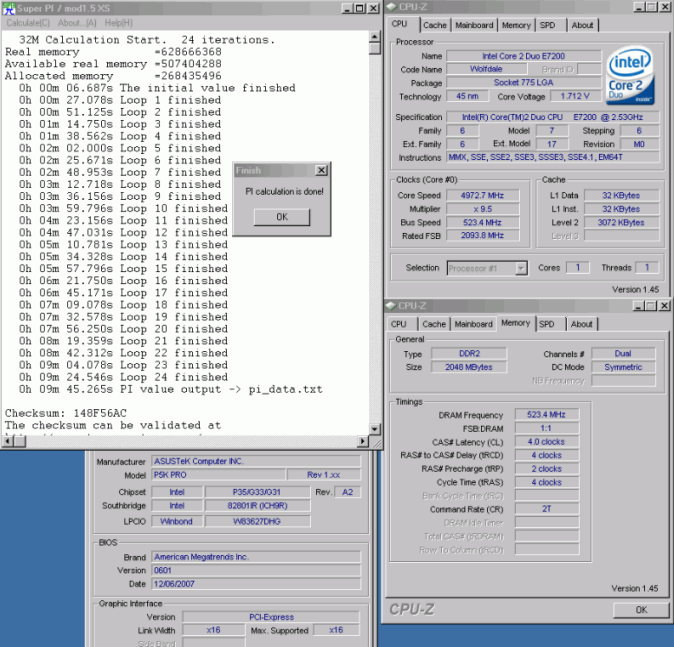Viewport: 674px width, 647px height.
Task: Open the Calculate(C) menu in Super PI
Action: 28,23
